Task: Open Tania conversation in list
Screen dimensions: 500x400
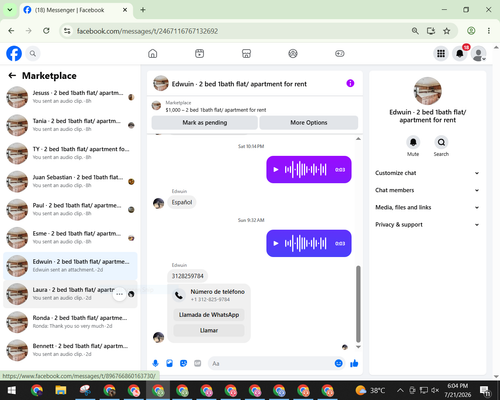Action: click(70, 125)
